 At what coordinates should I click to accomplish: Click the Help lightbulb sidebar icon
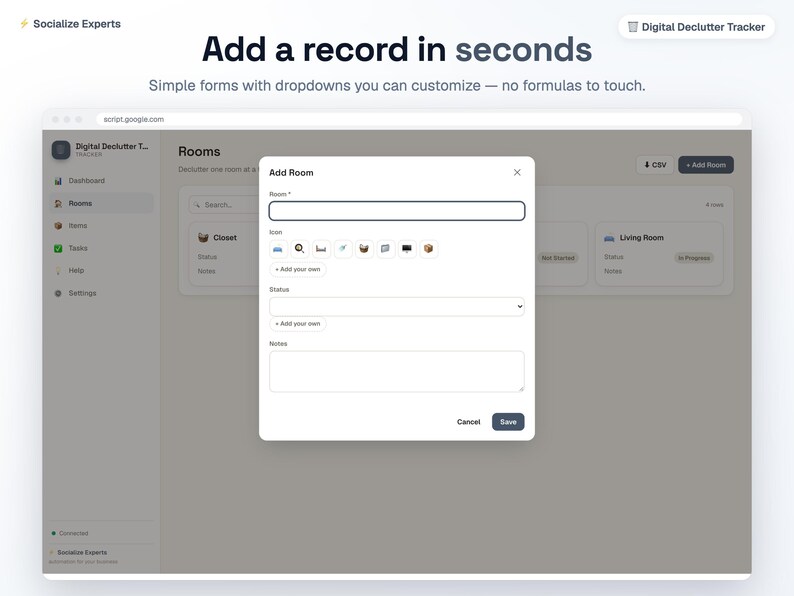[58, 271]
